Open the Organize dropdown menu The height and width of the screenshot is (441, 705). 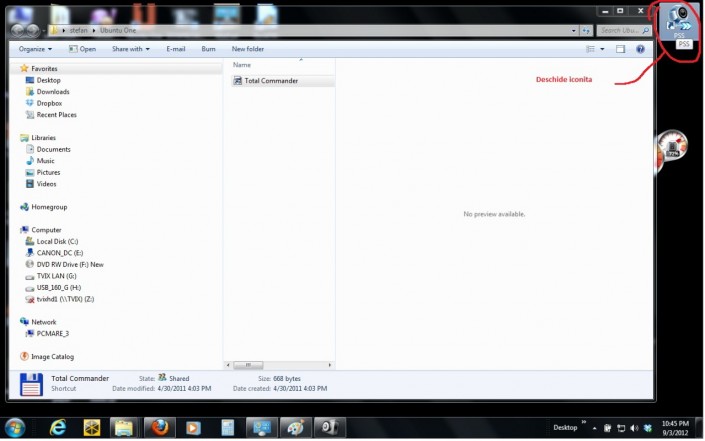[35, 48]
